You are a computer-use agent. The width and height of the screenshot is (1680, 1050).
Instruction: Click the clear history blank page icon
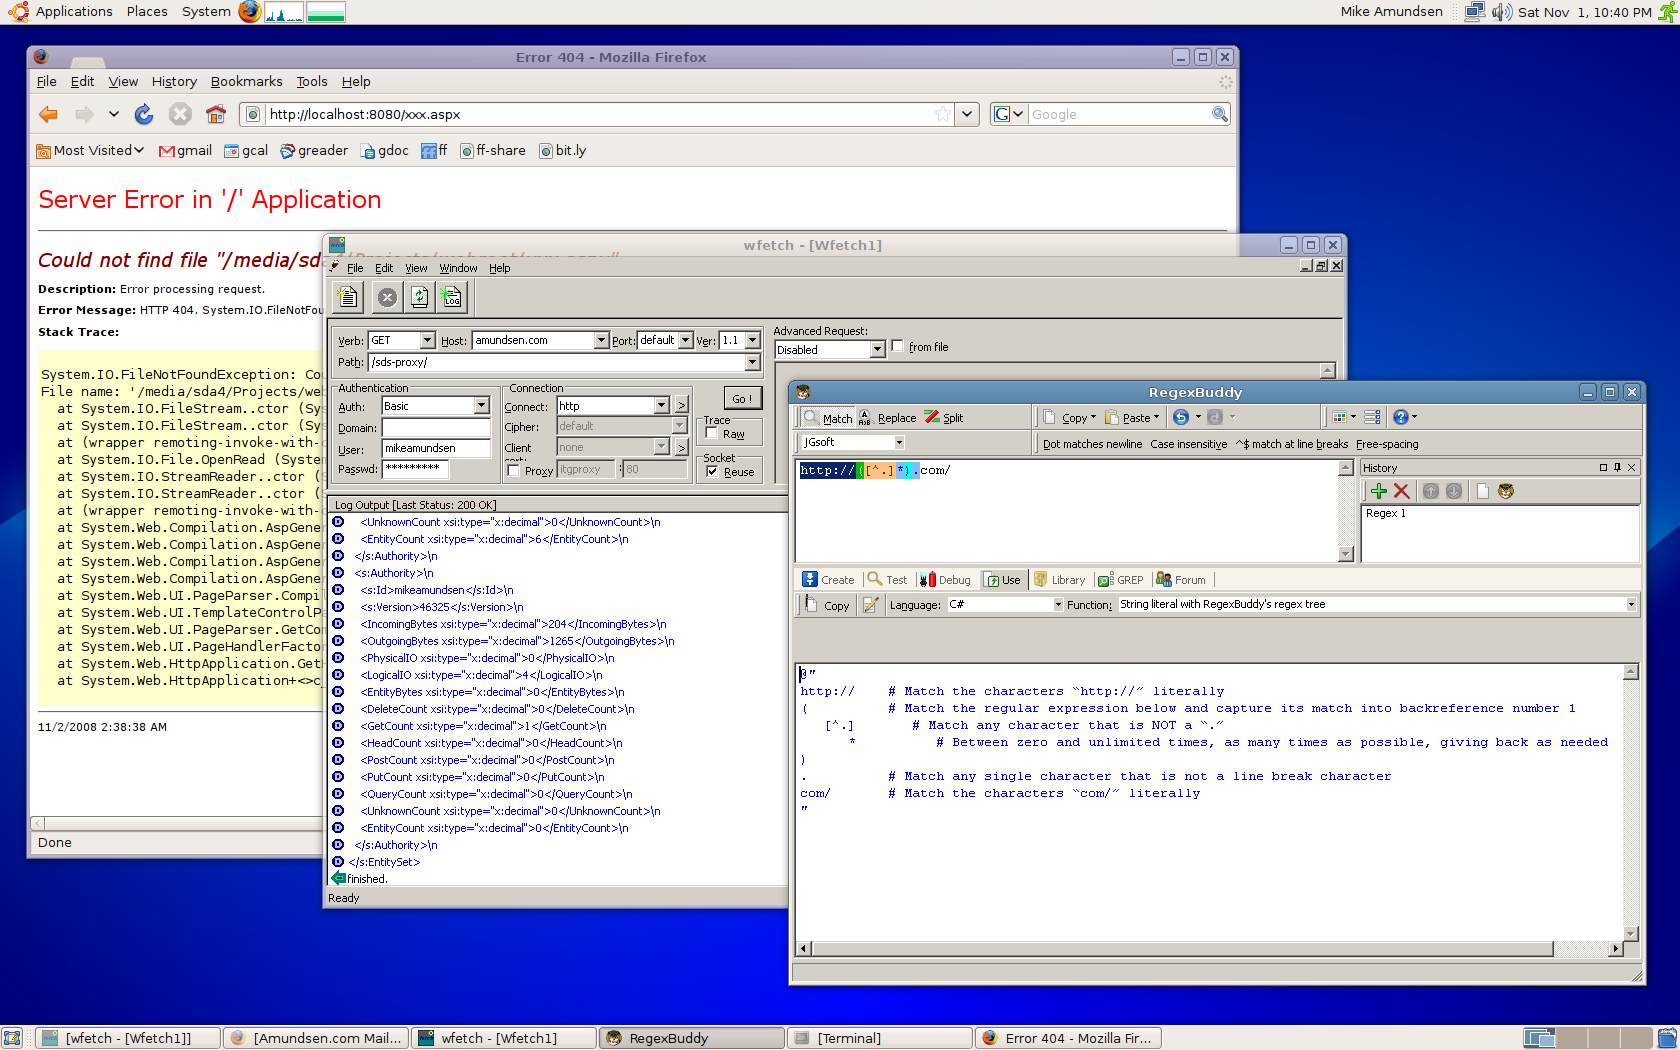[1483, 491]
